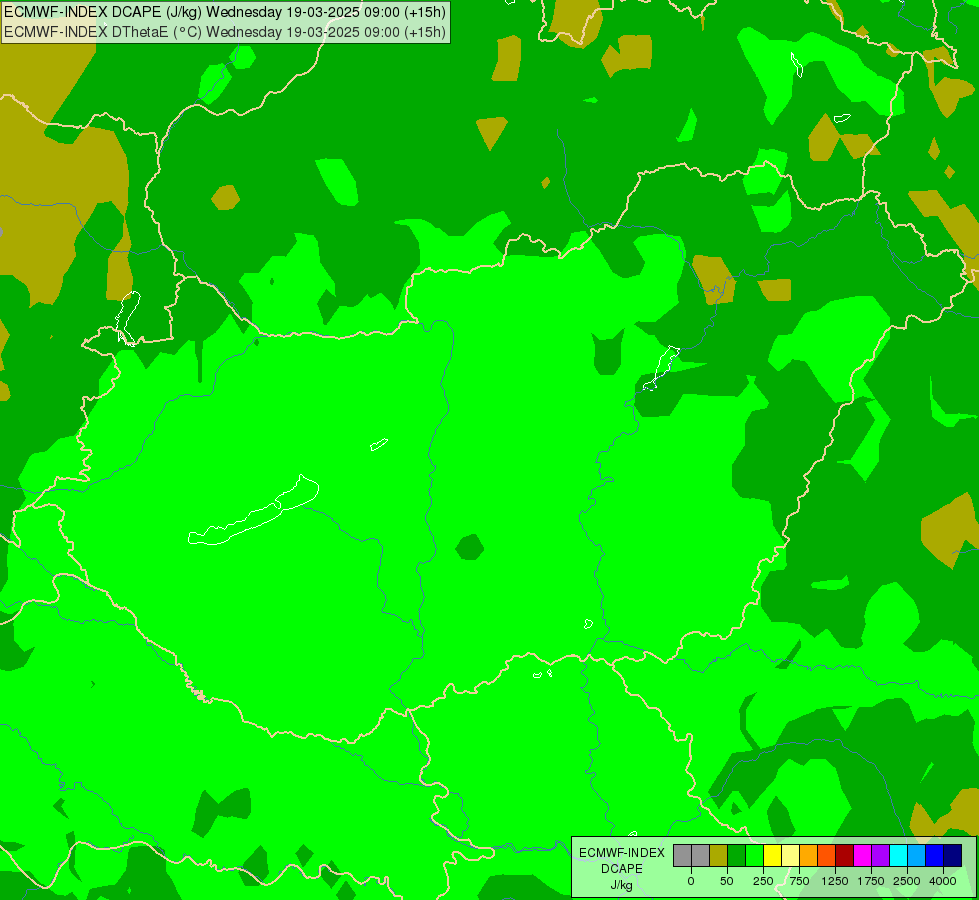Click the 'DCAPE' label in the legend
This screenshot has width=979, height=900.
click(622, 869)
